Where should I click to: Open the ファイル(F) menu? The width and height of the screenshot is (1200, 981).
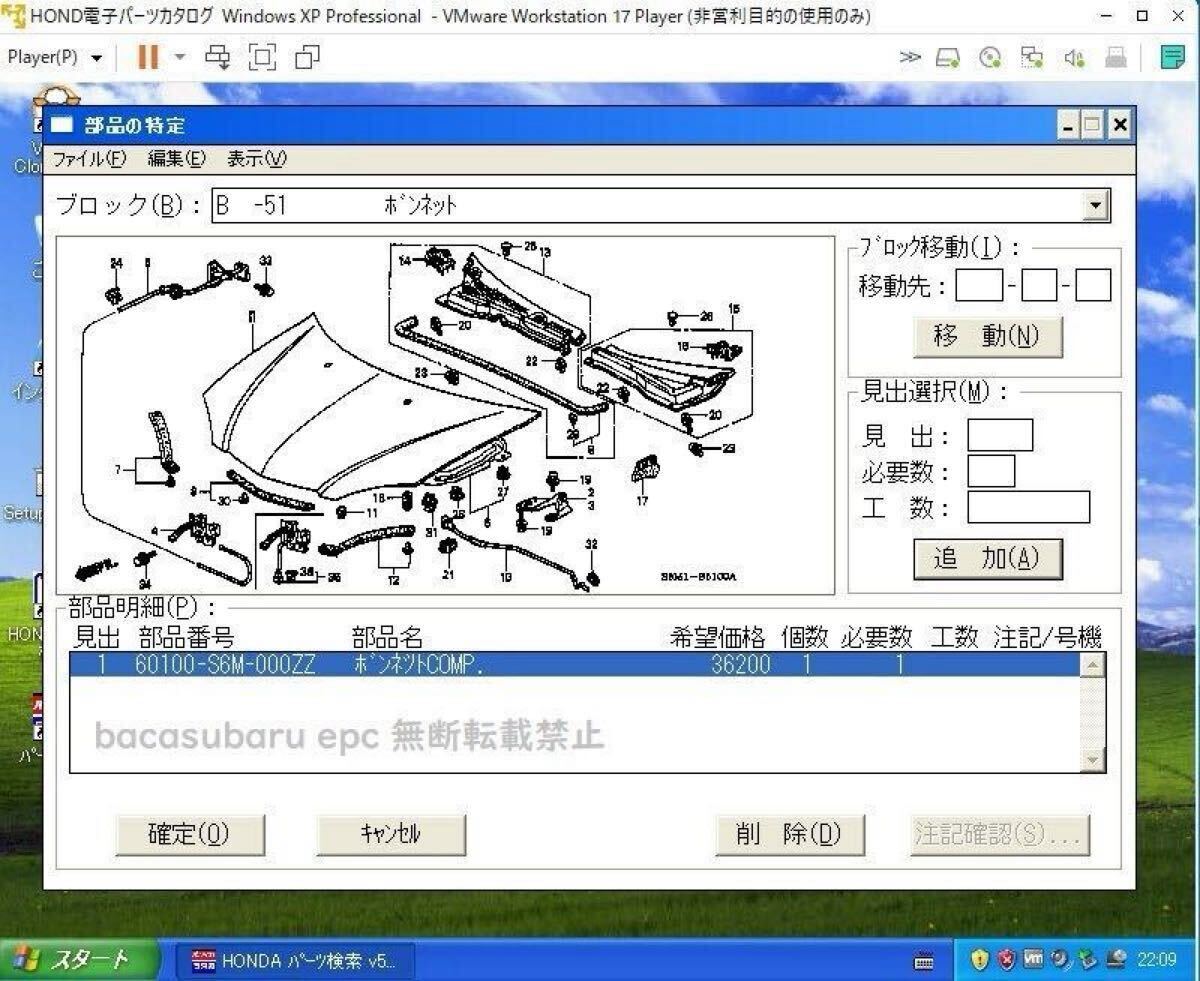[89, 159]
